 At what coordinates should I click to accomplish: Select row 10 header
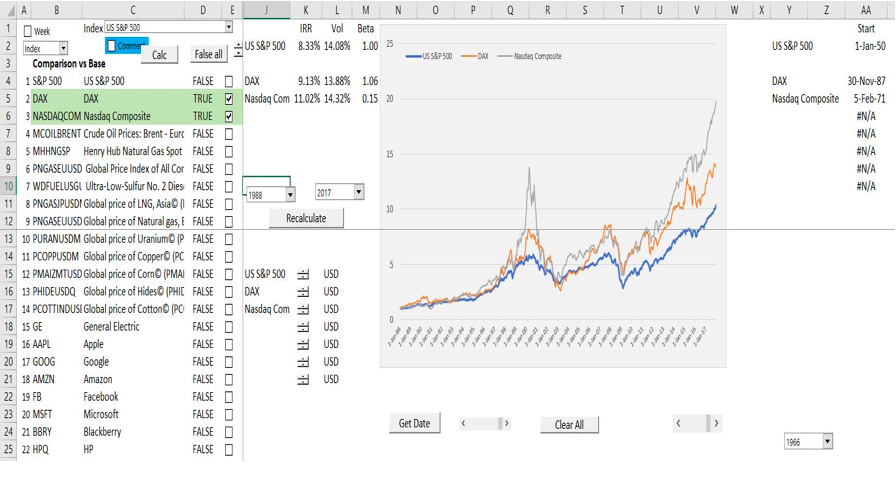[9, 186]
